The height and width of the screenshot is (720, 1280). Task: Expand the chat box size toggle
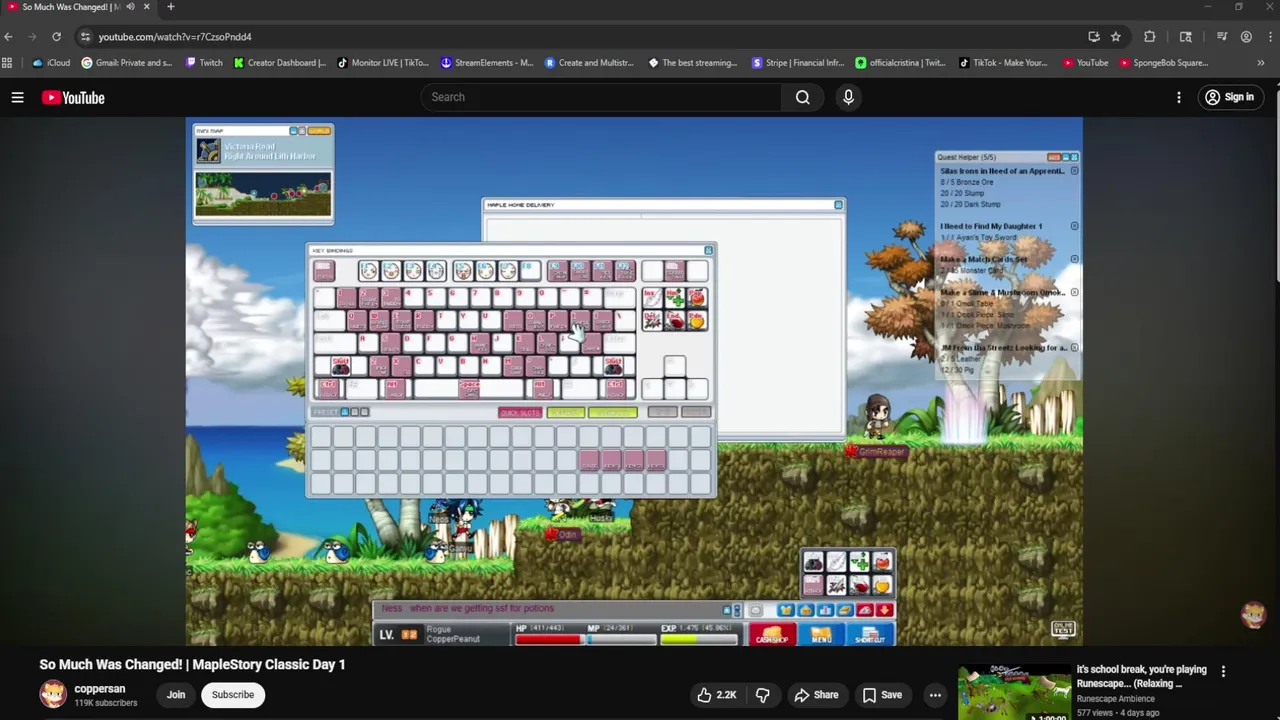pos(737,610)
